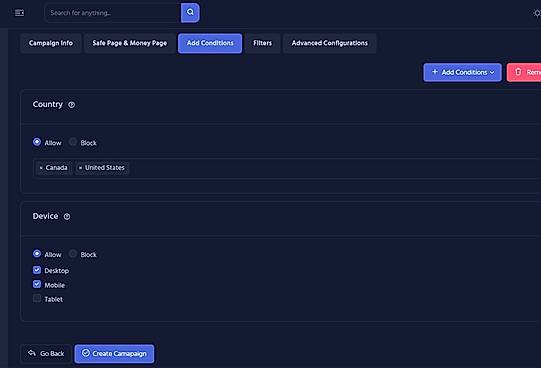
Task: Select Allow radio under Country
Action: click(x=37, y=142)
